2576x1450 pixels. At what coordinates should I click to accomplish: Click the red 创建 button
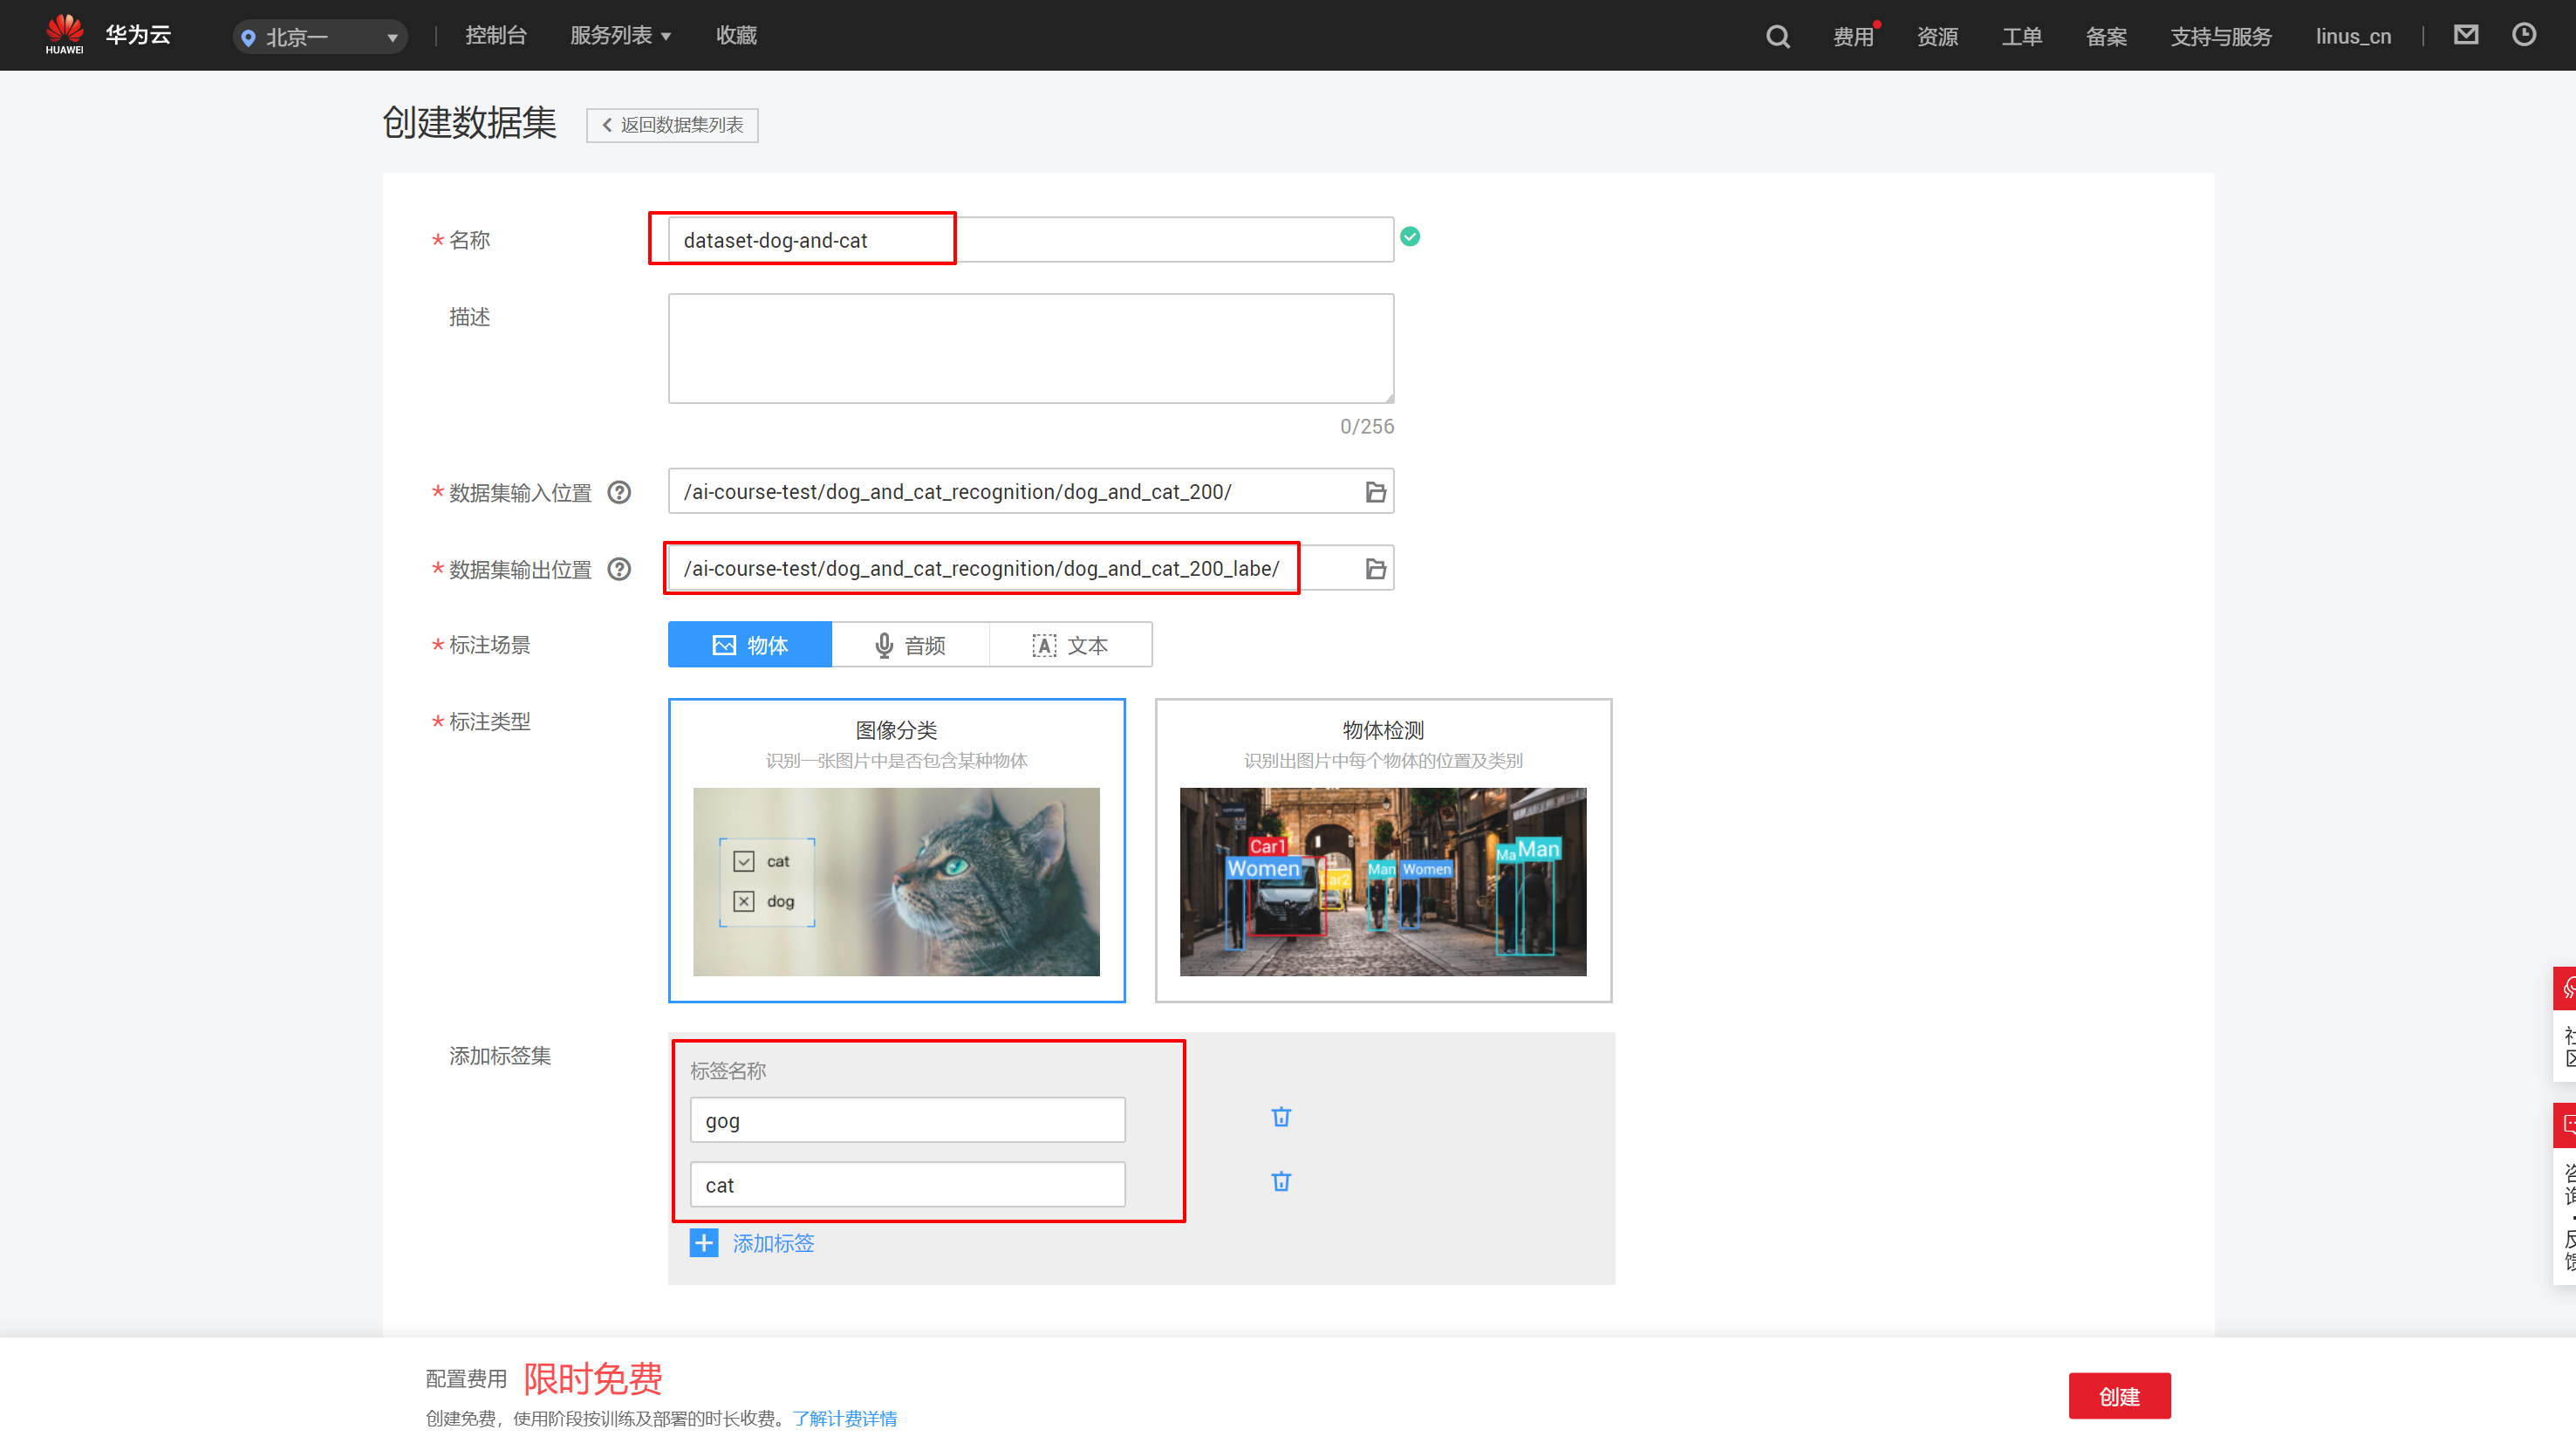[2119, 1396]
